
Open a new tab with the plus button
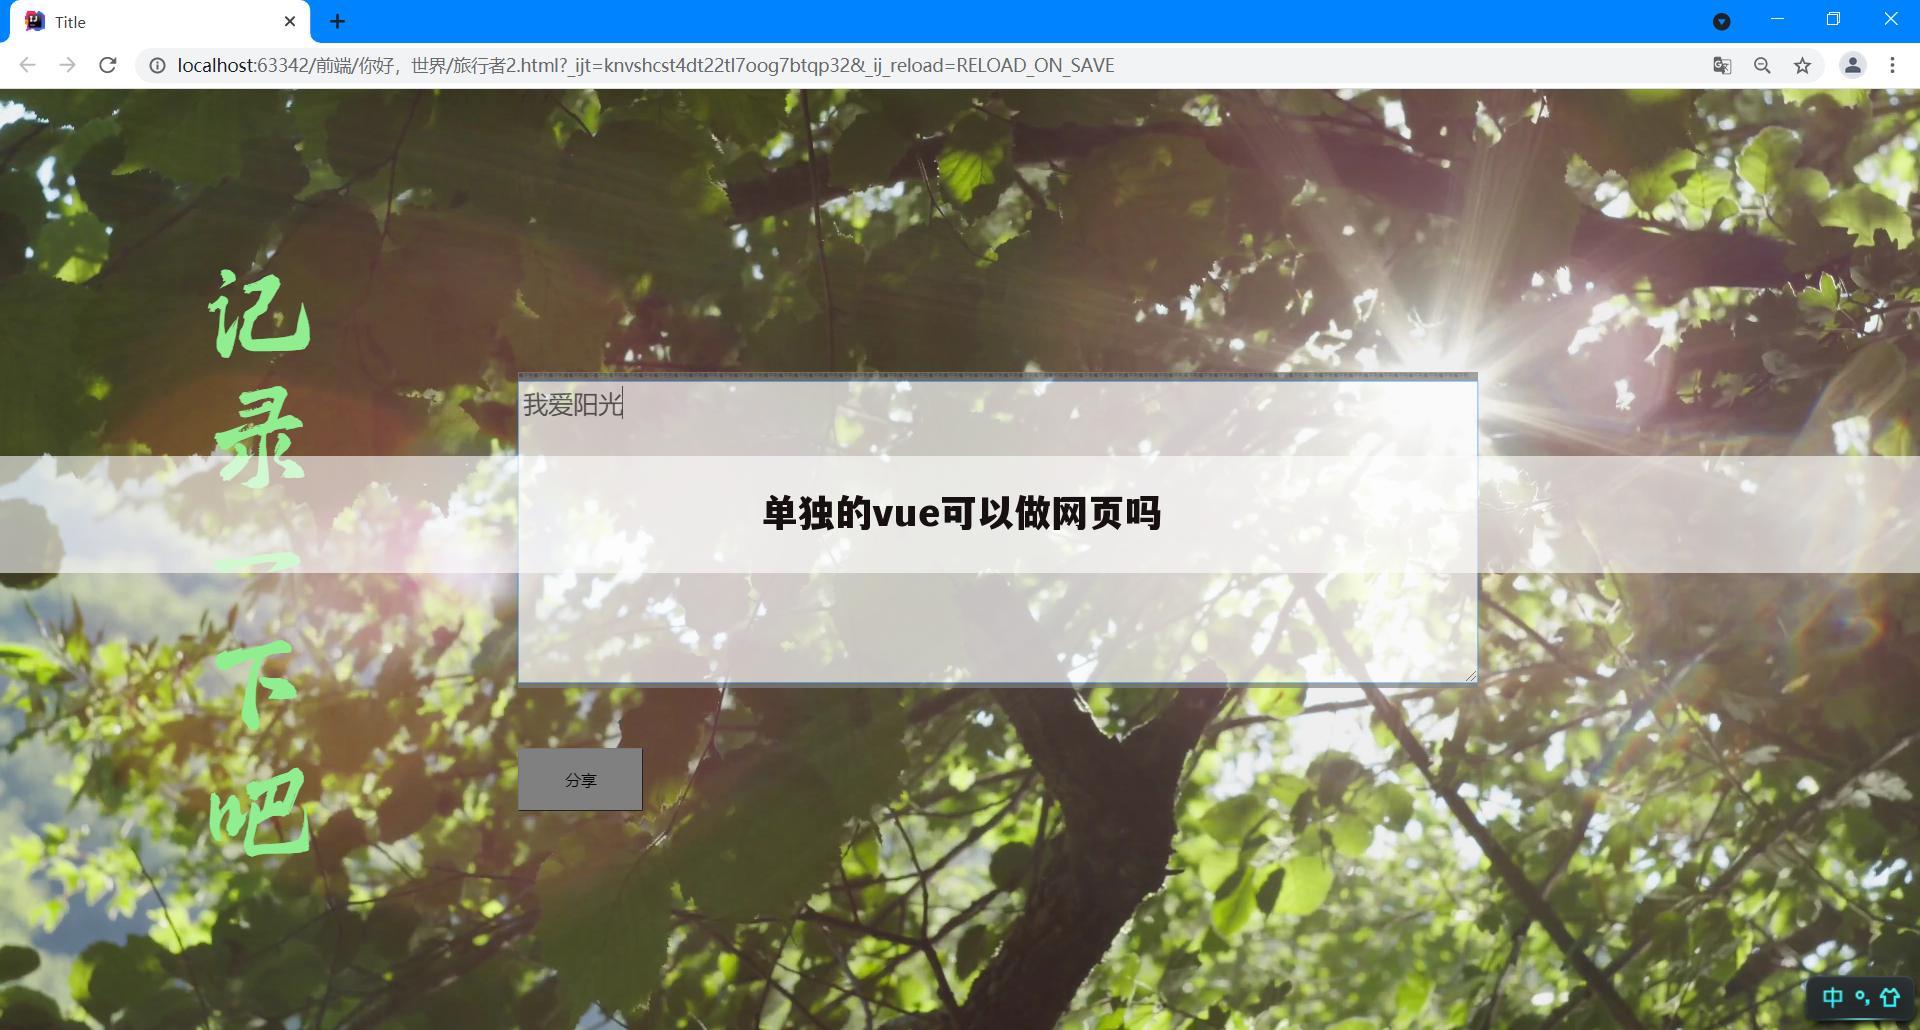pos(337,21)
